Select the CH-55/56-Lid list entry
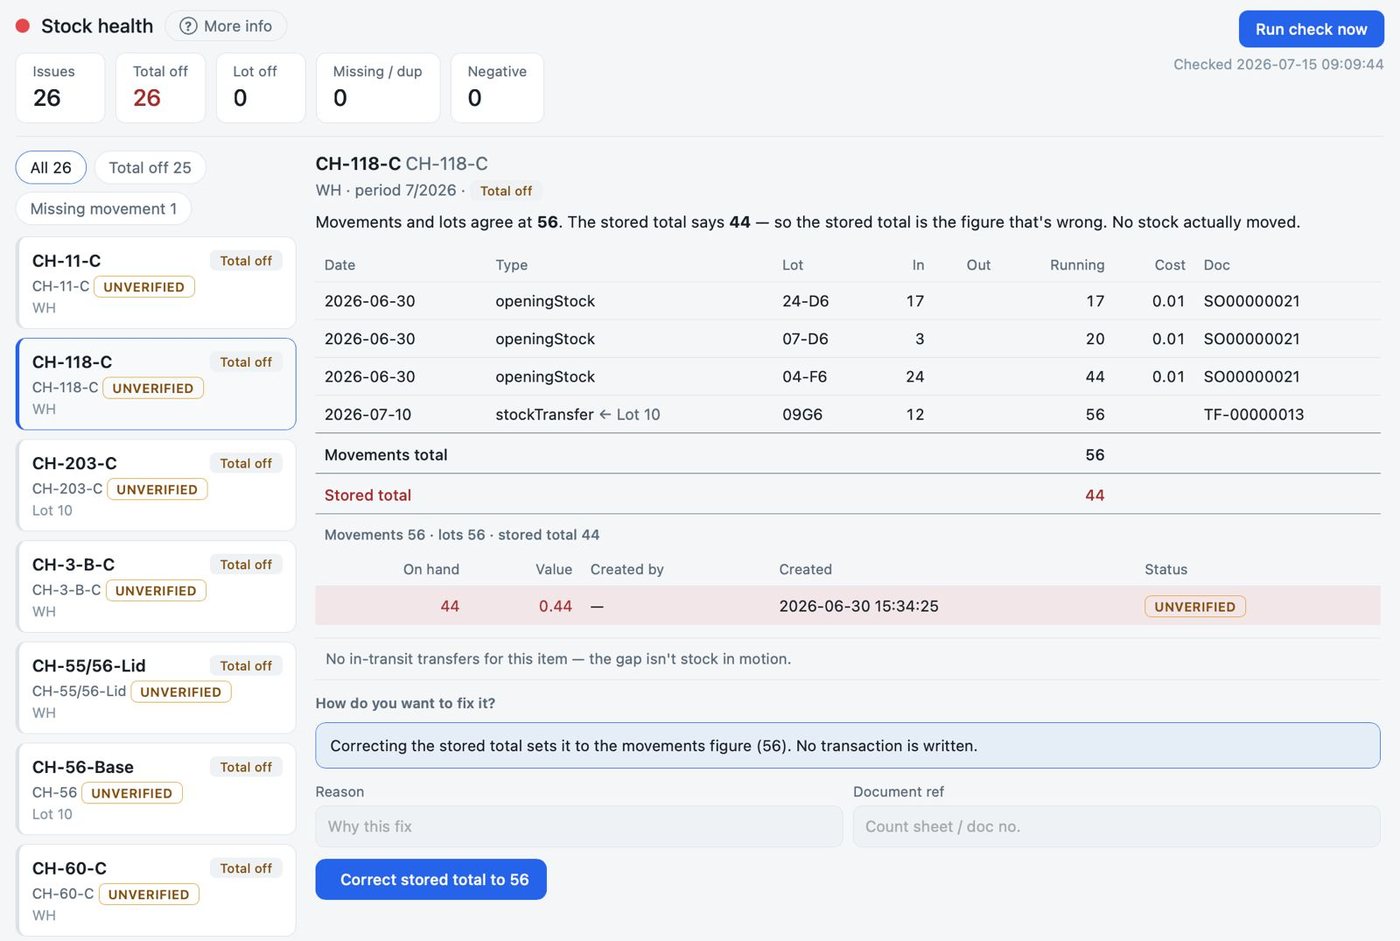This screenshot has width=1400, height=941. click(x=156, y=688)
